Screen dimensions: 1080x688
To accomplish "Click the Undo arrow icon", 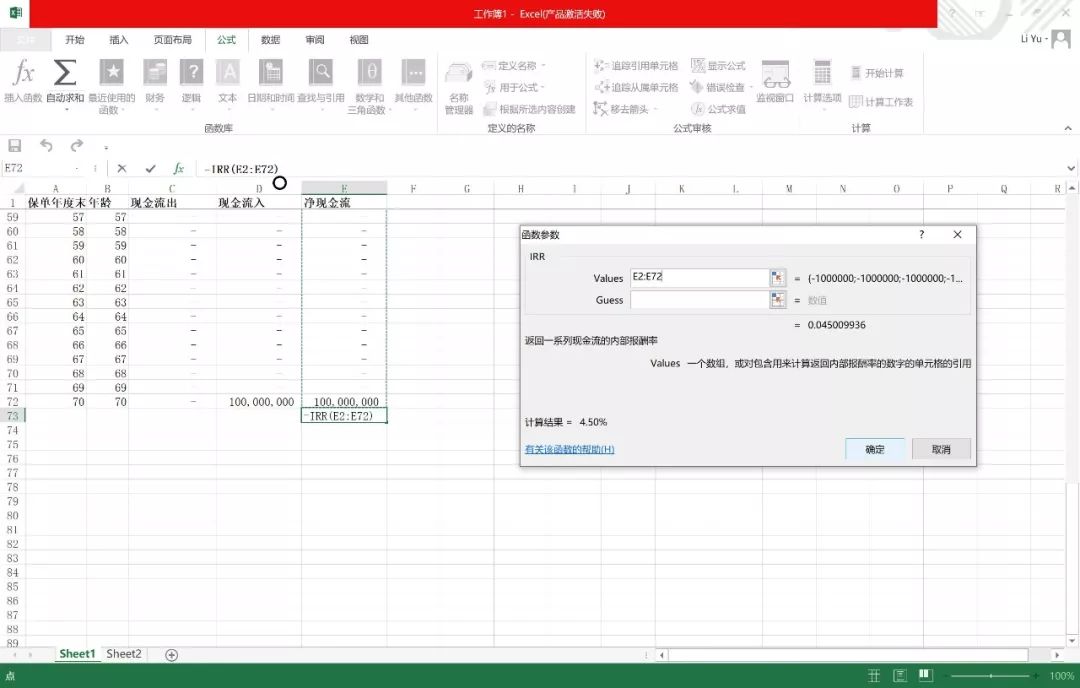I will pyautogui.click(x=46, y=145).
